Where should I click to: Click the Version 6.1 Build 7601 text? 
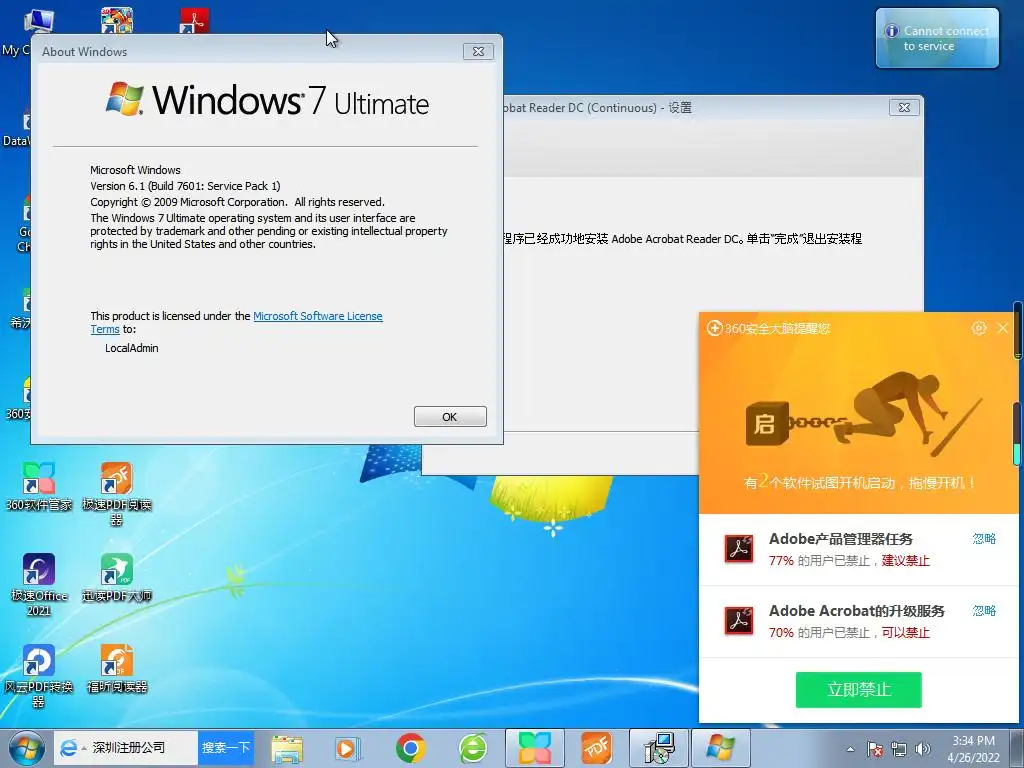tap(185, 186)
